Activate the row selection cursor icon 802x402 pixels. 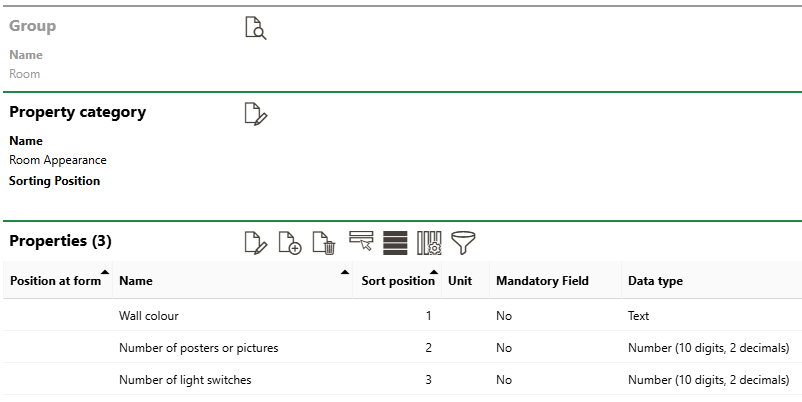click(x=361, y=241)
